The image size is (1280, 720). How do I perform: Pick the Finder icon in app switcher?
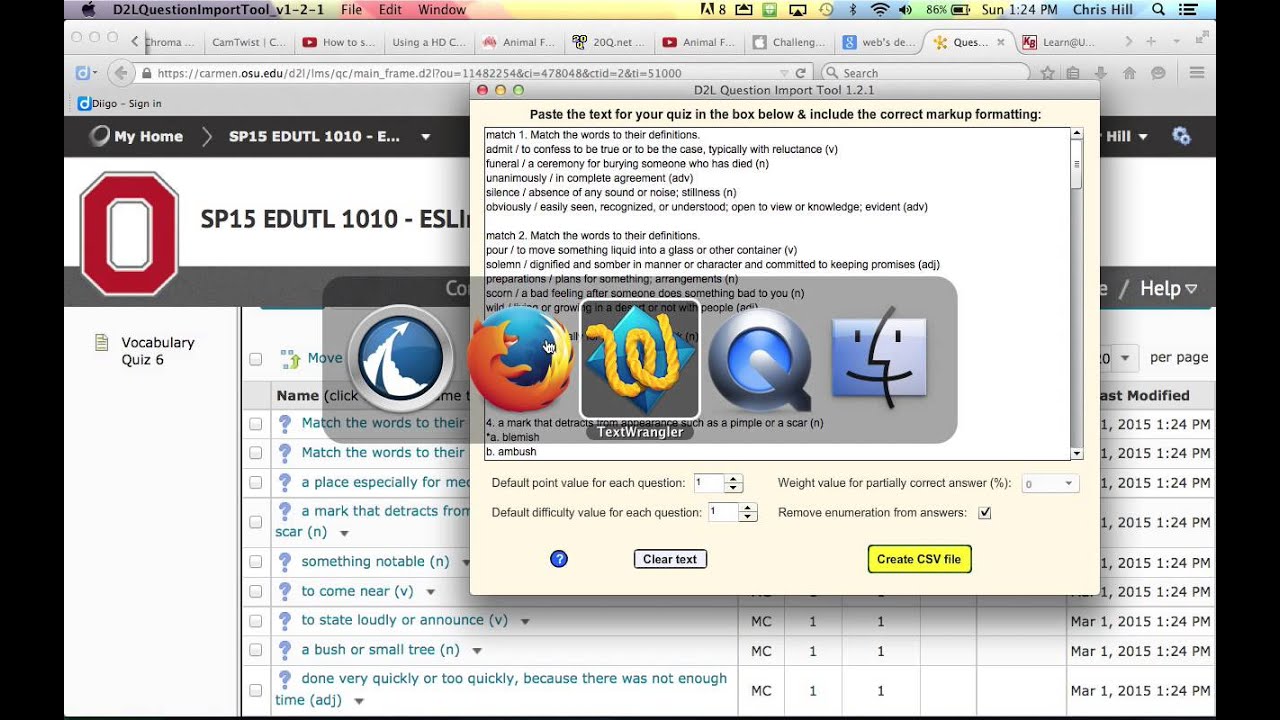(879, 358)
